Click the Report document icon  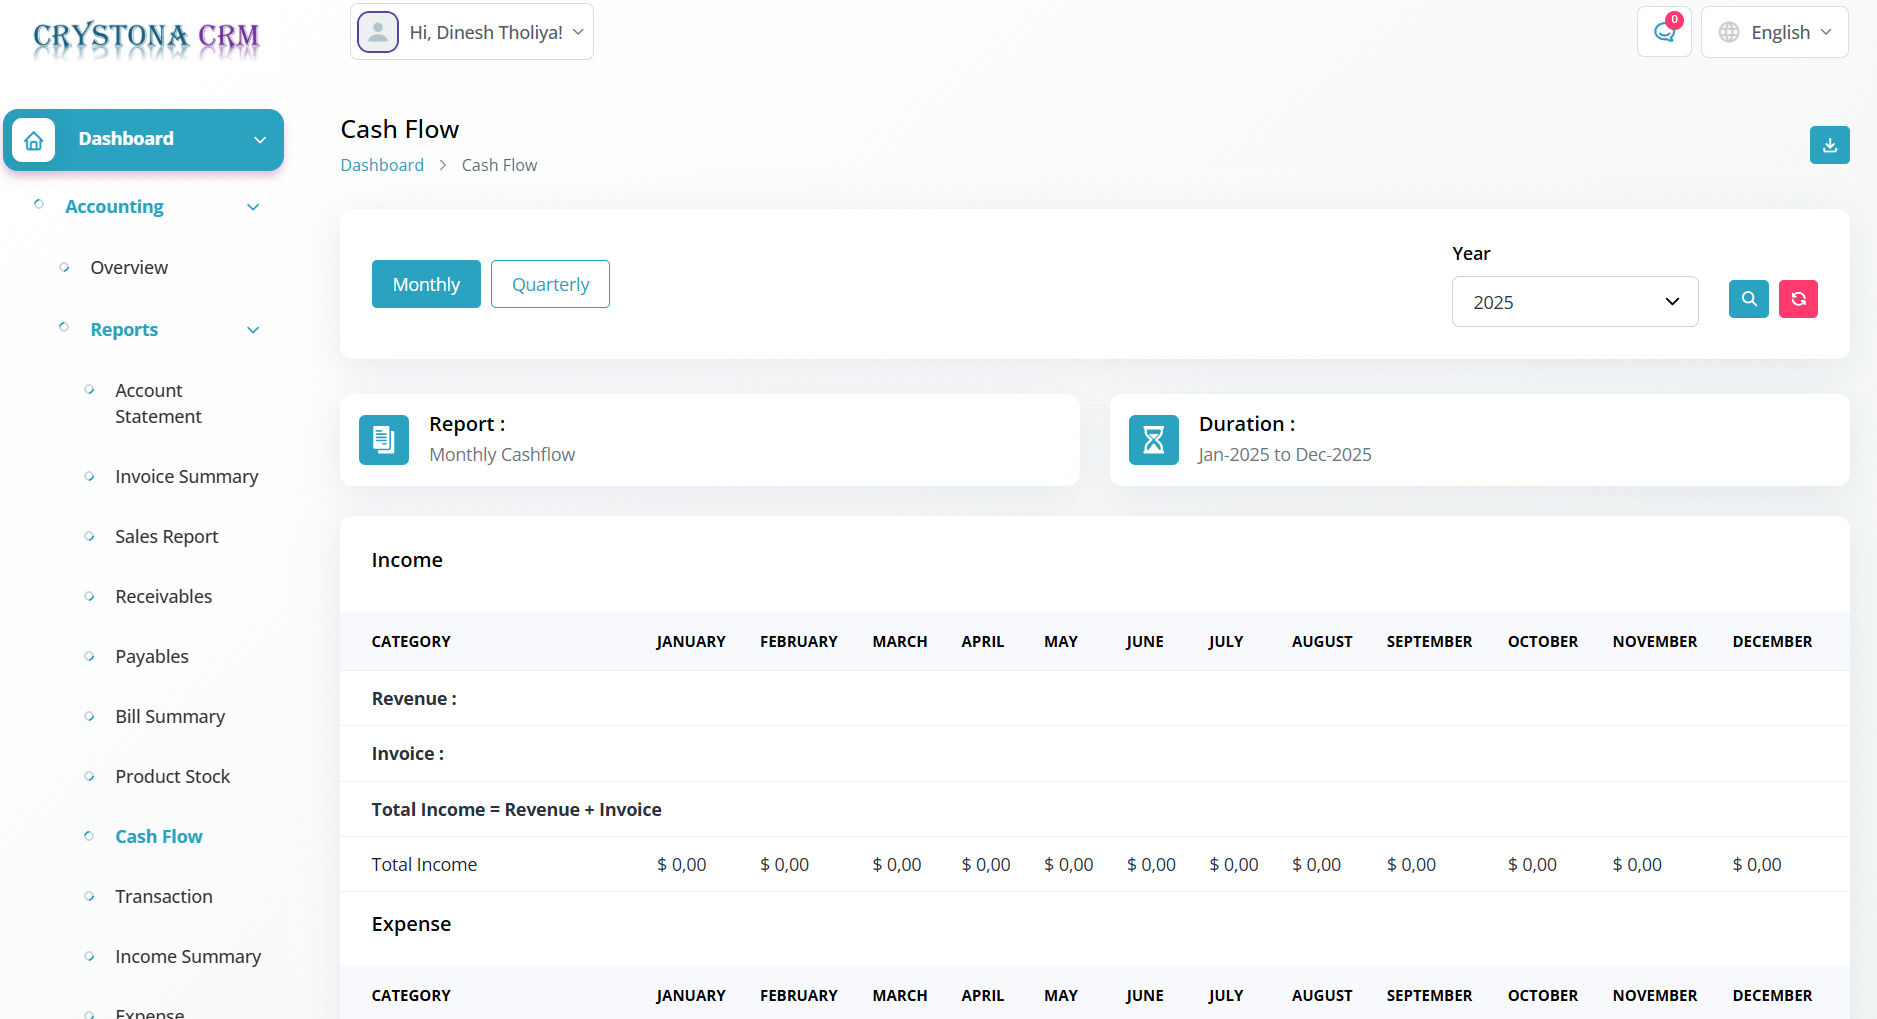pos(384,440)
